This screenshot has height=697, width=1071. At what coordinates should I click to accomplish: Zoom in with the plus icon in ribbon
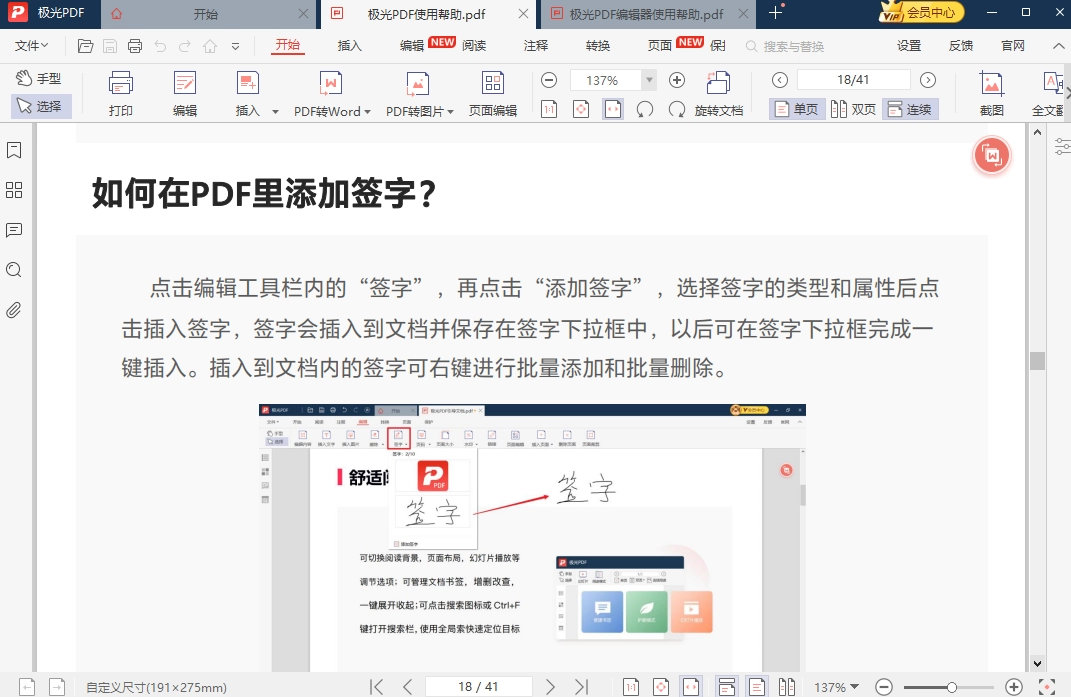pos(677,80)
